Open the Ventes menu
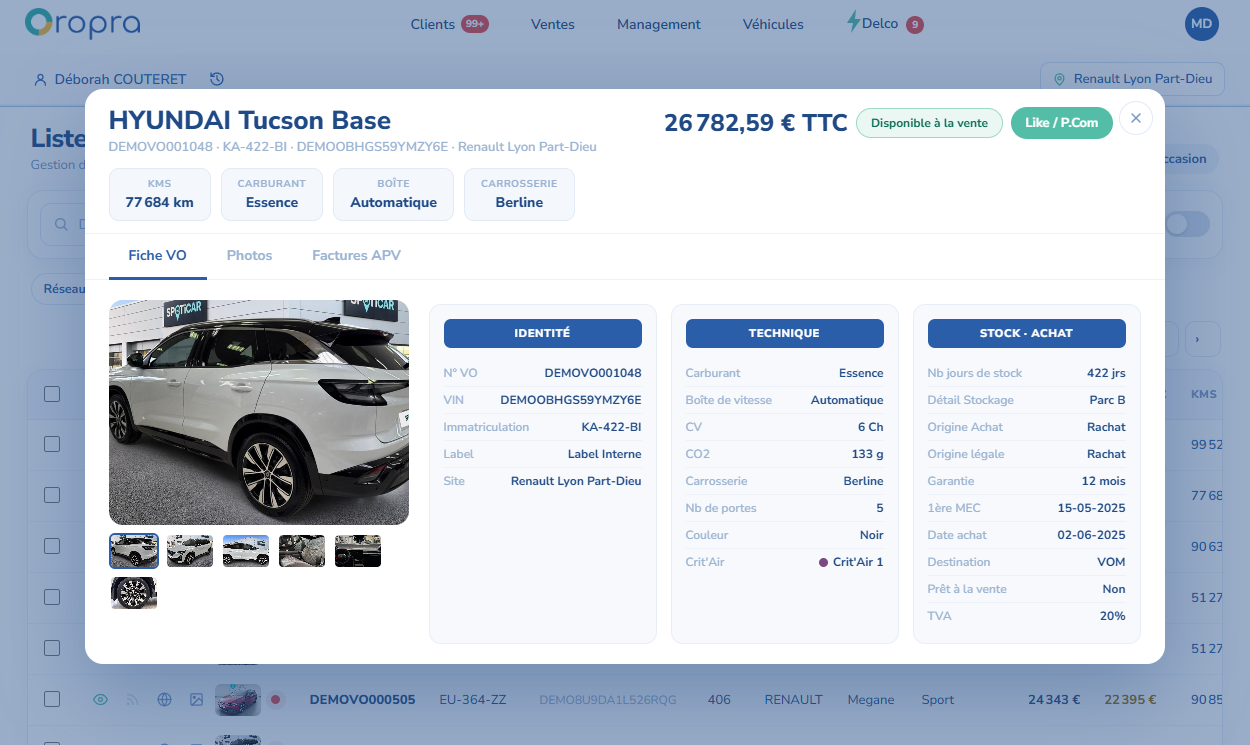 (x=553, y=24)
